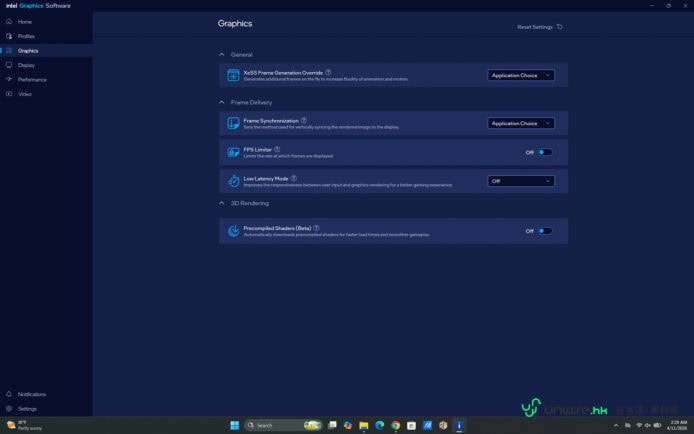Open the weather widget on taskbar
Image resolution: width=694 pixels, height=434 pixels.
(25, 425)
